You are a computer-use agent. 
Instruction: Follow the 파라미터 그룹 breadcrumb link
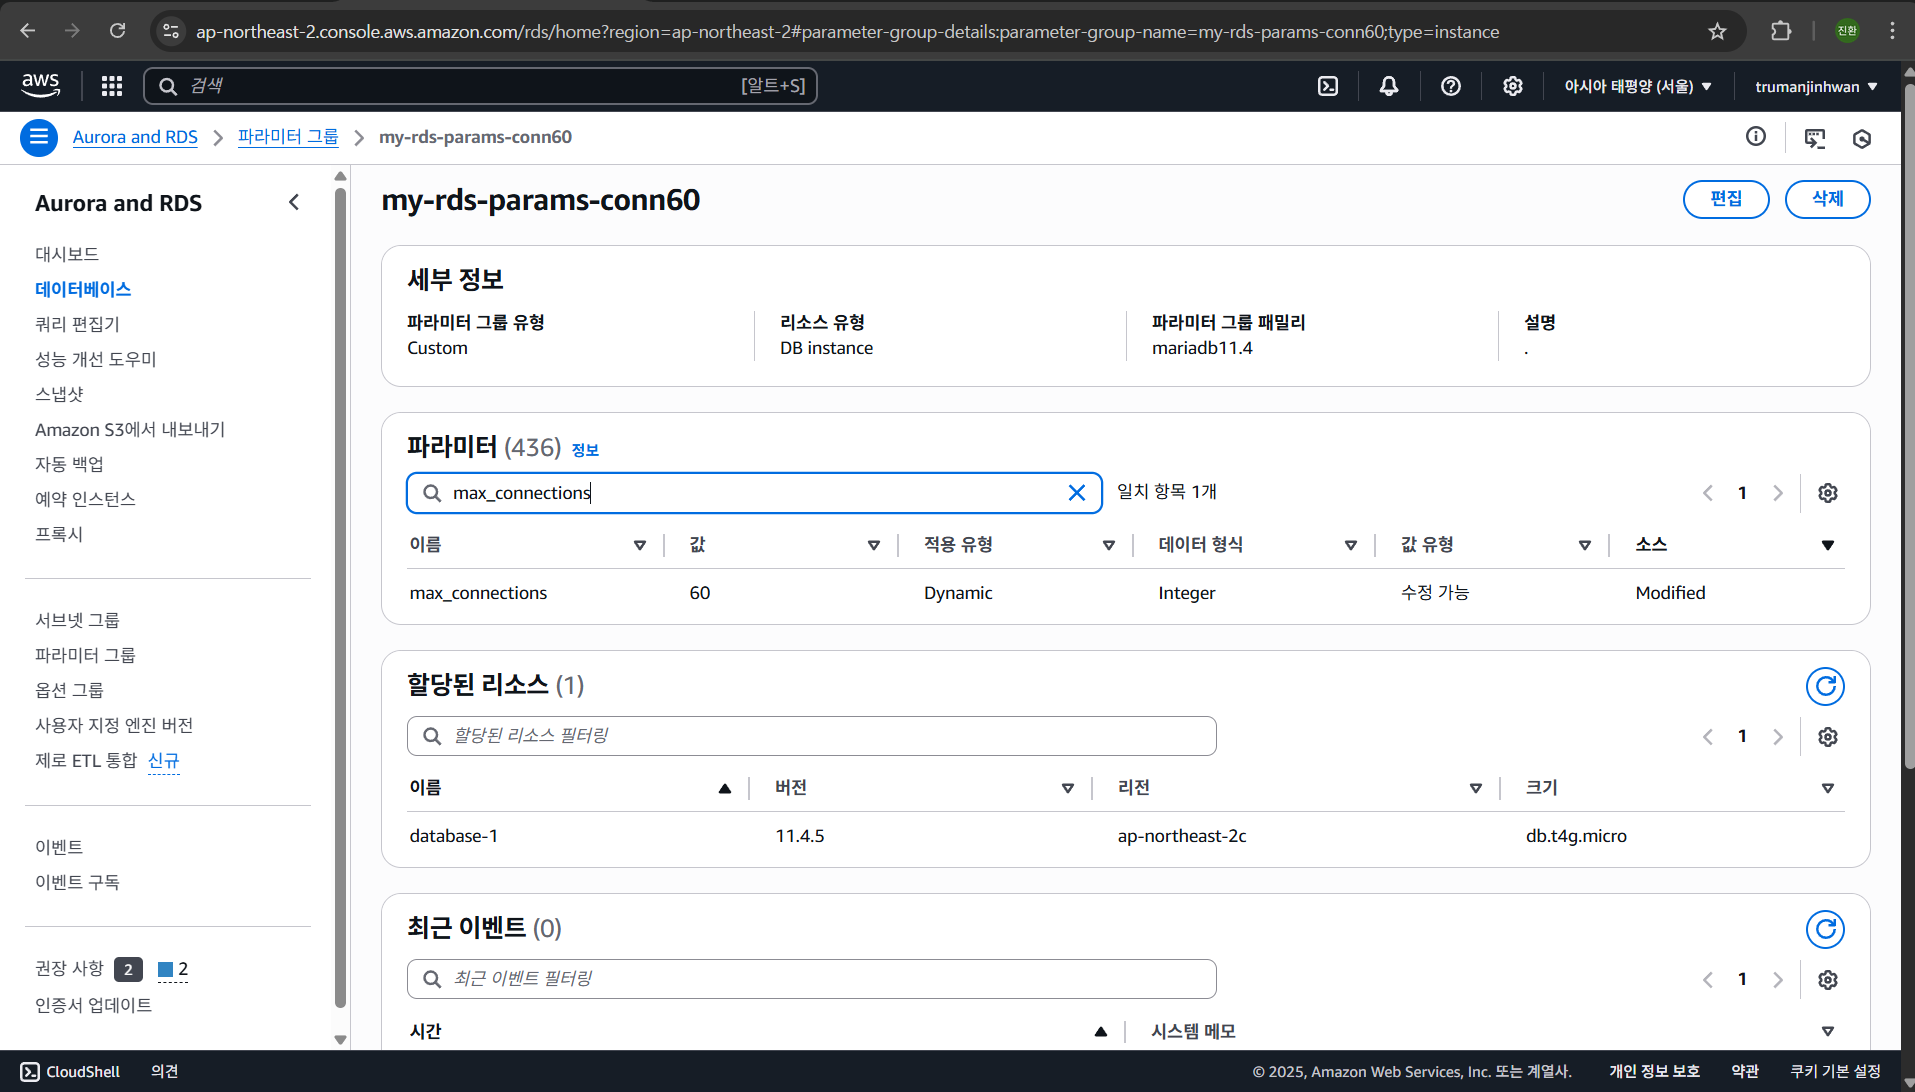(288, 137)
